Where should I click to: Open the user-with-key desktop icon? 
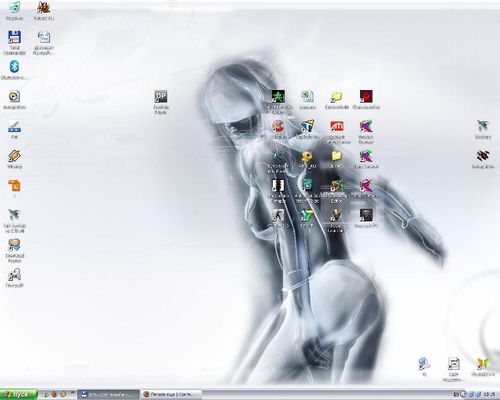pos(14,275)
